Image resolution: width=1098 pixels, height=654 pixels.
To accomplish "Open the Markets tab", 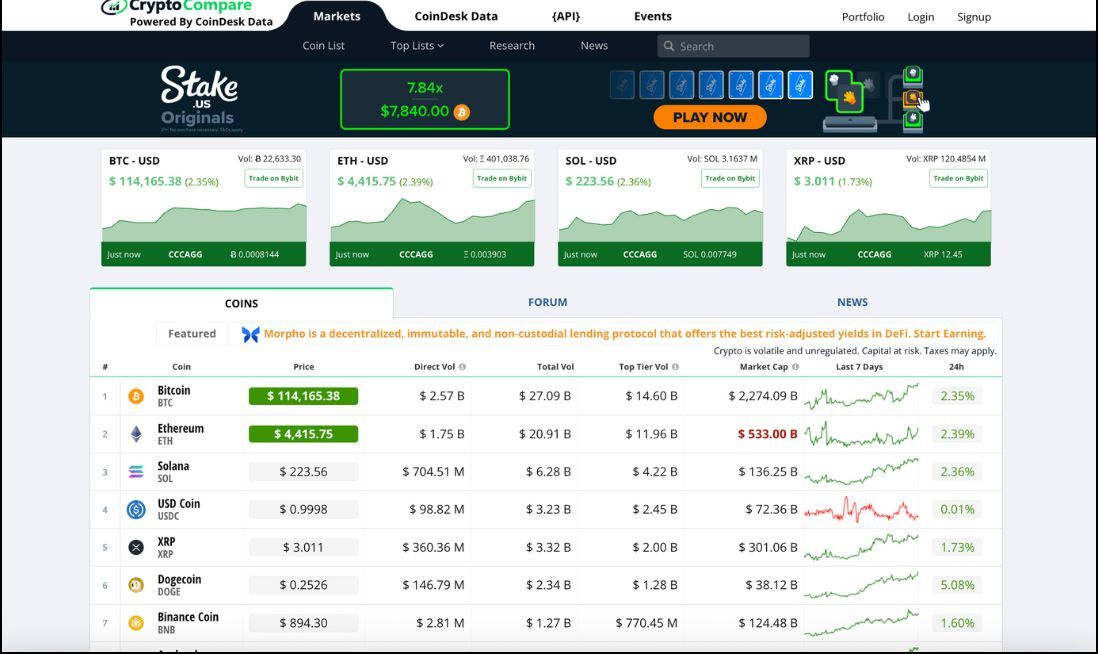I will (x=337, y=16).
